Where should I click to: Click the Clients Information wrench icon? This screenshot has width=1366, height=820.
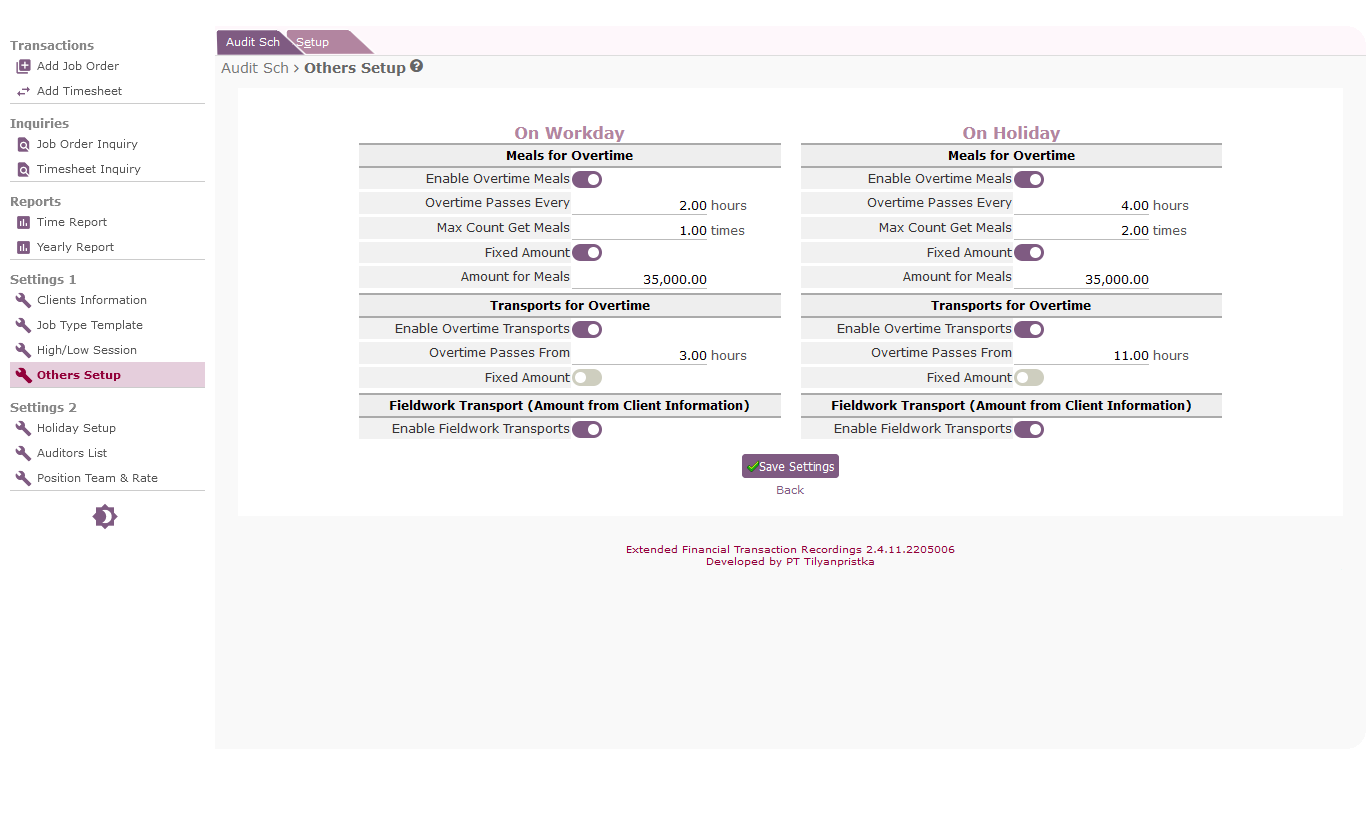(x=23, y=301)
